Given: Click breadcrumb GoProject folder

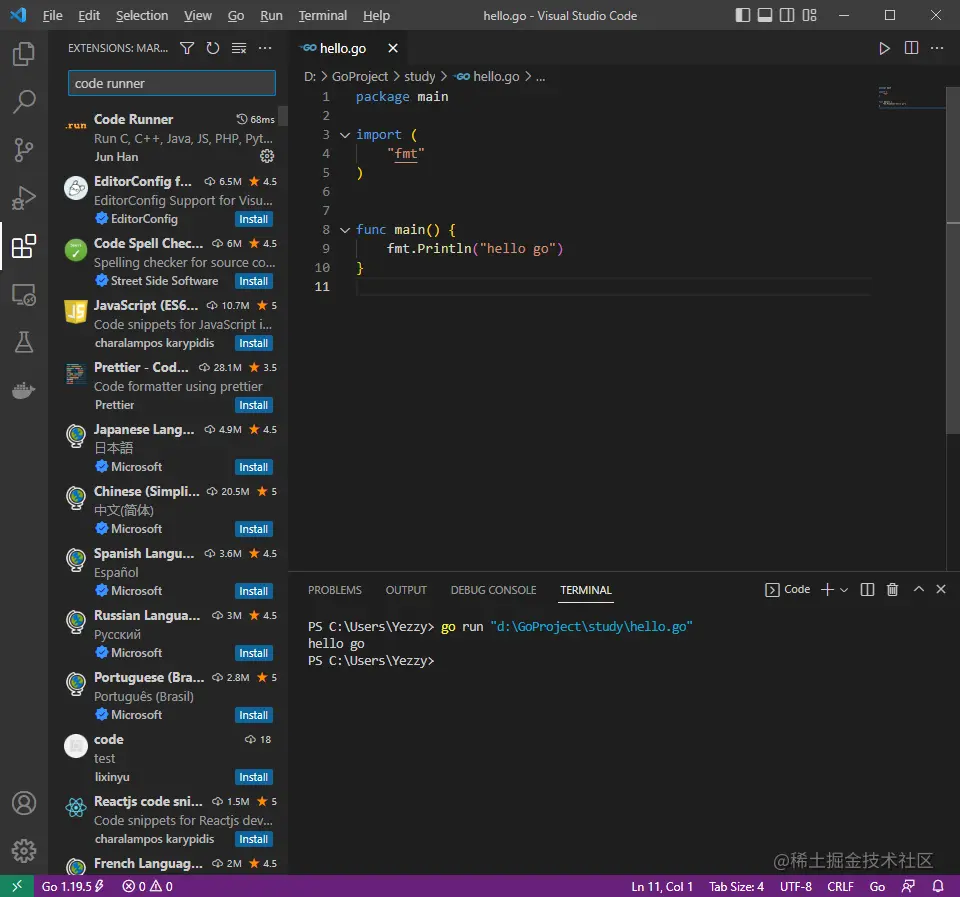Looking at the screenshot, I should point(359,77).
